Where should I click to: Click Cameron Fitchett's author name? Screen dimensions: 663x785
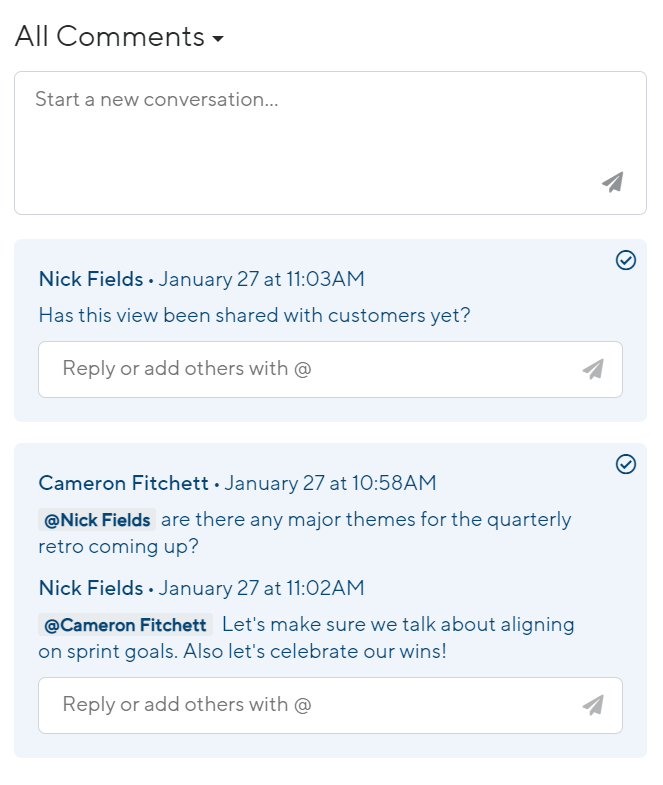click(x=124, y=483)
